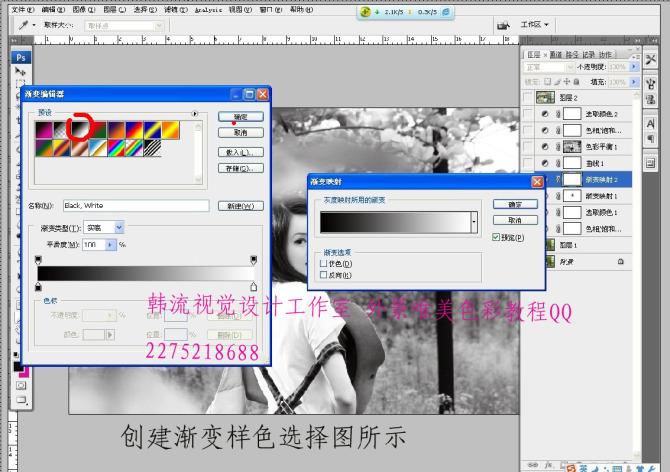Select the white color stop below gradient bar
Screen dimensions: 670x472
point(253,287)
